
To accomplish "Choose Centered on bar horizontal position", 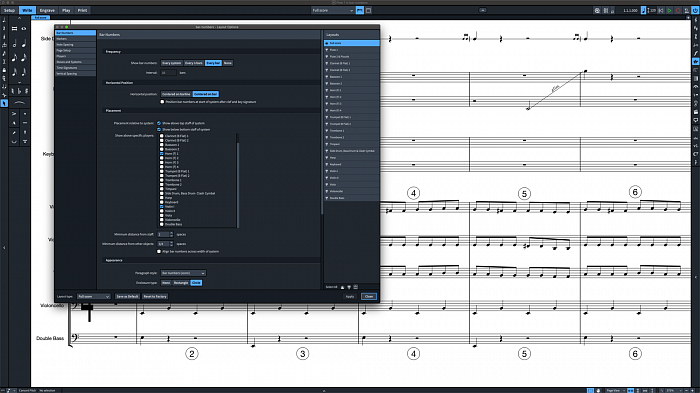I will (x=206, y=94).
